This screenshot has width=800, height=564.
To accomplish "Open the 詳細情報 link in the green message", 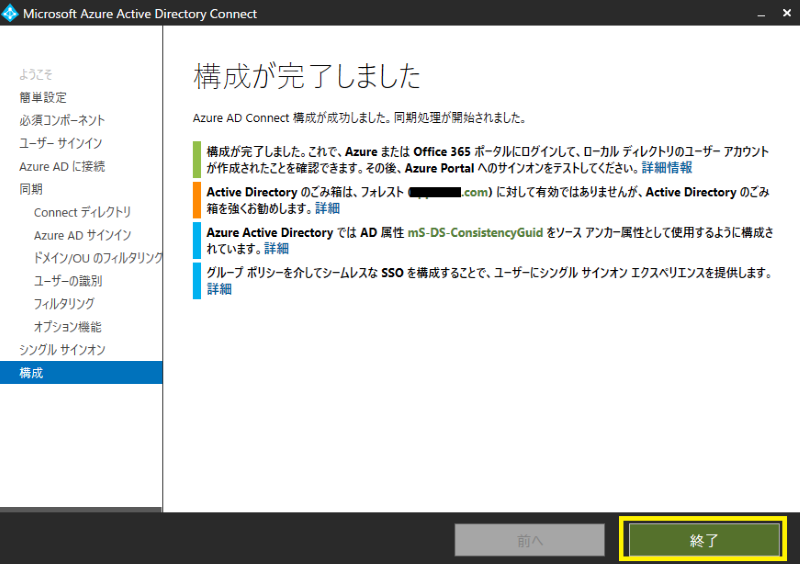I will tap(667, 168).
